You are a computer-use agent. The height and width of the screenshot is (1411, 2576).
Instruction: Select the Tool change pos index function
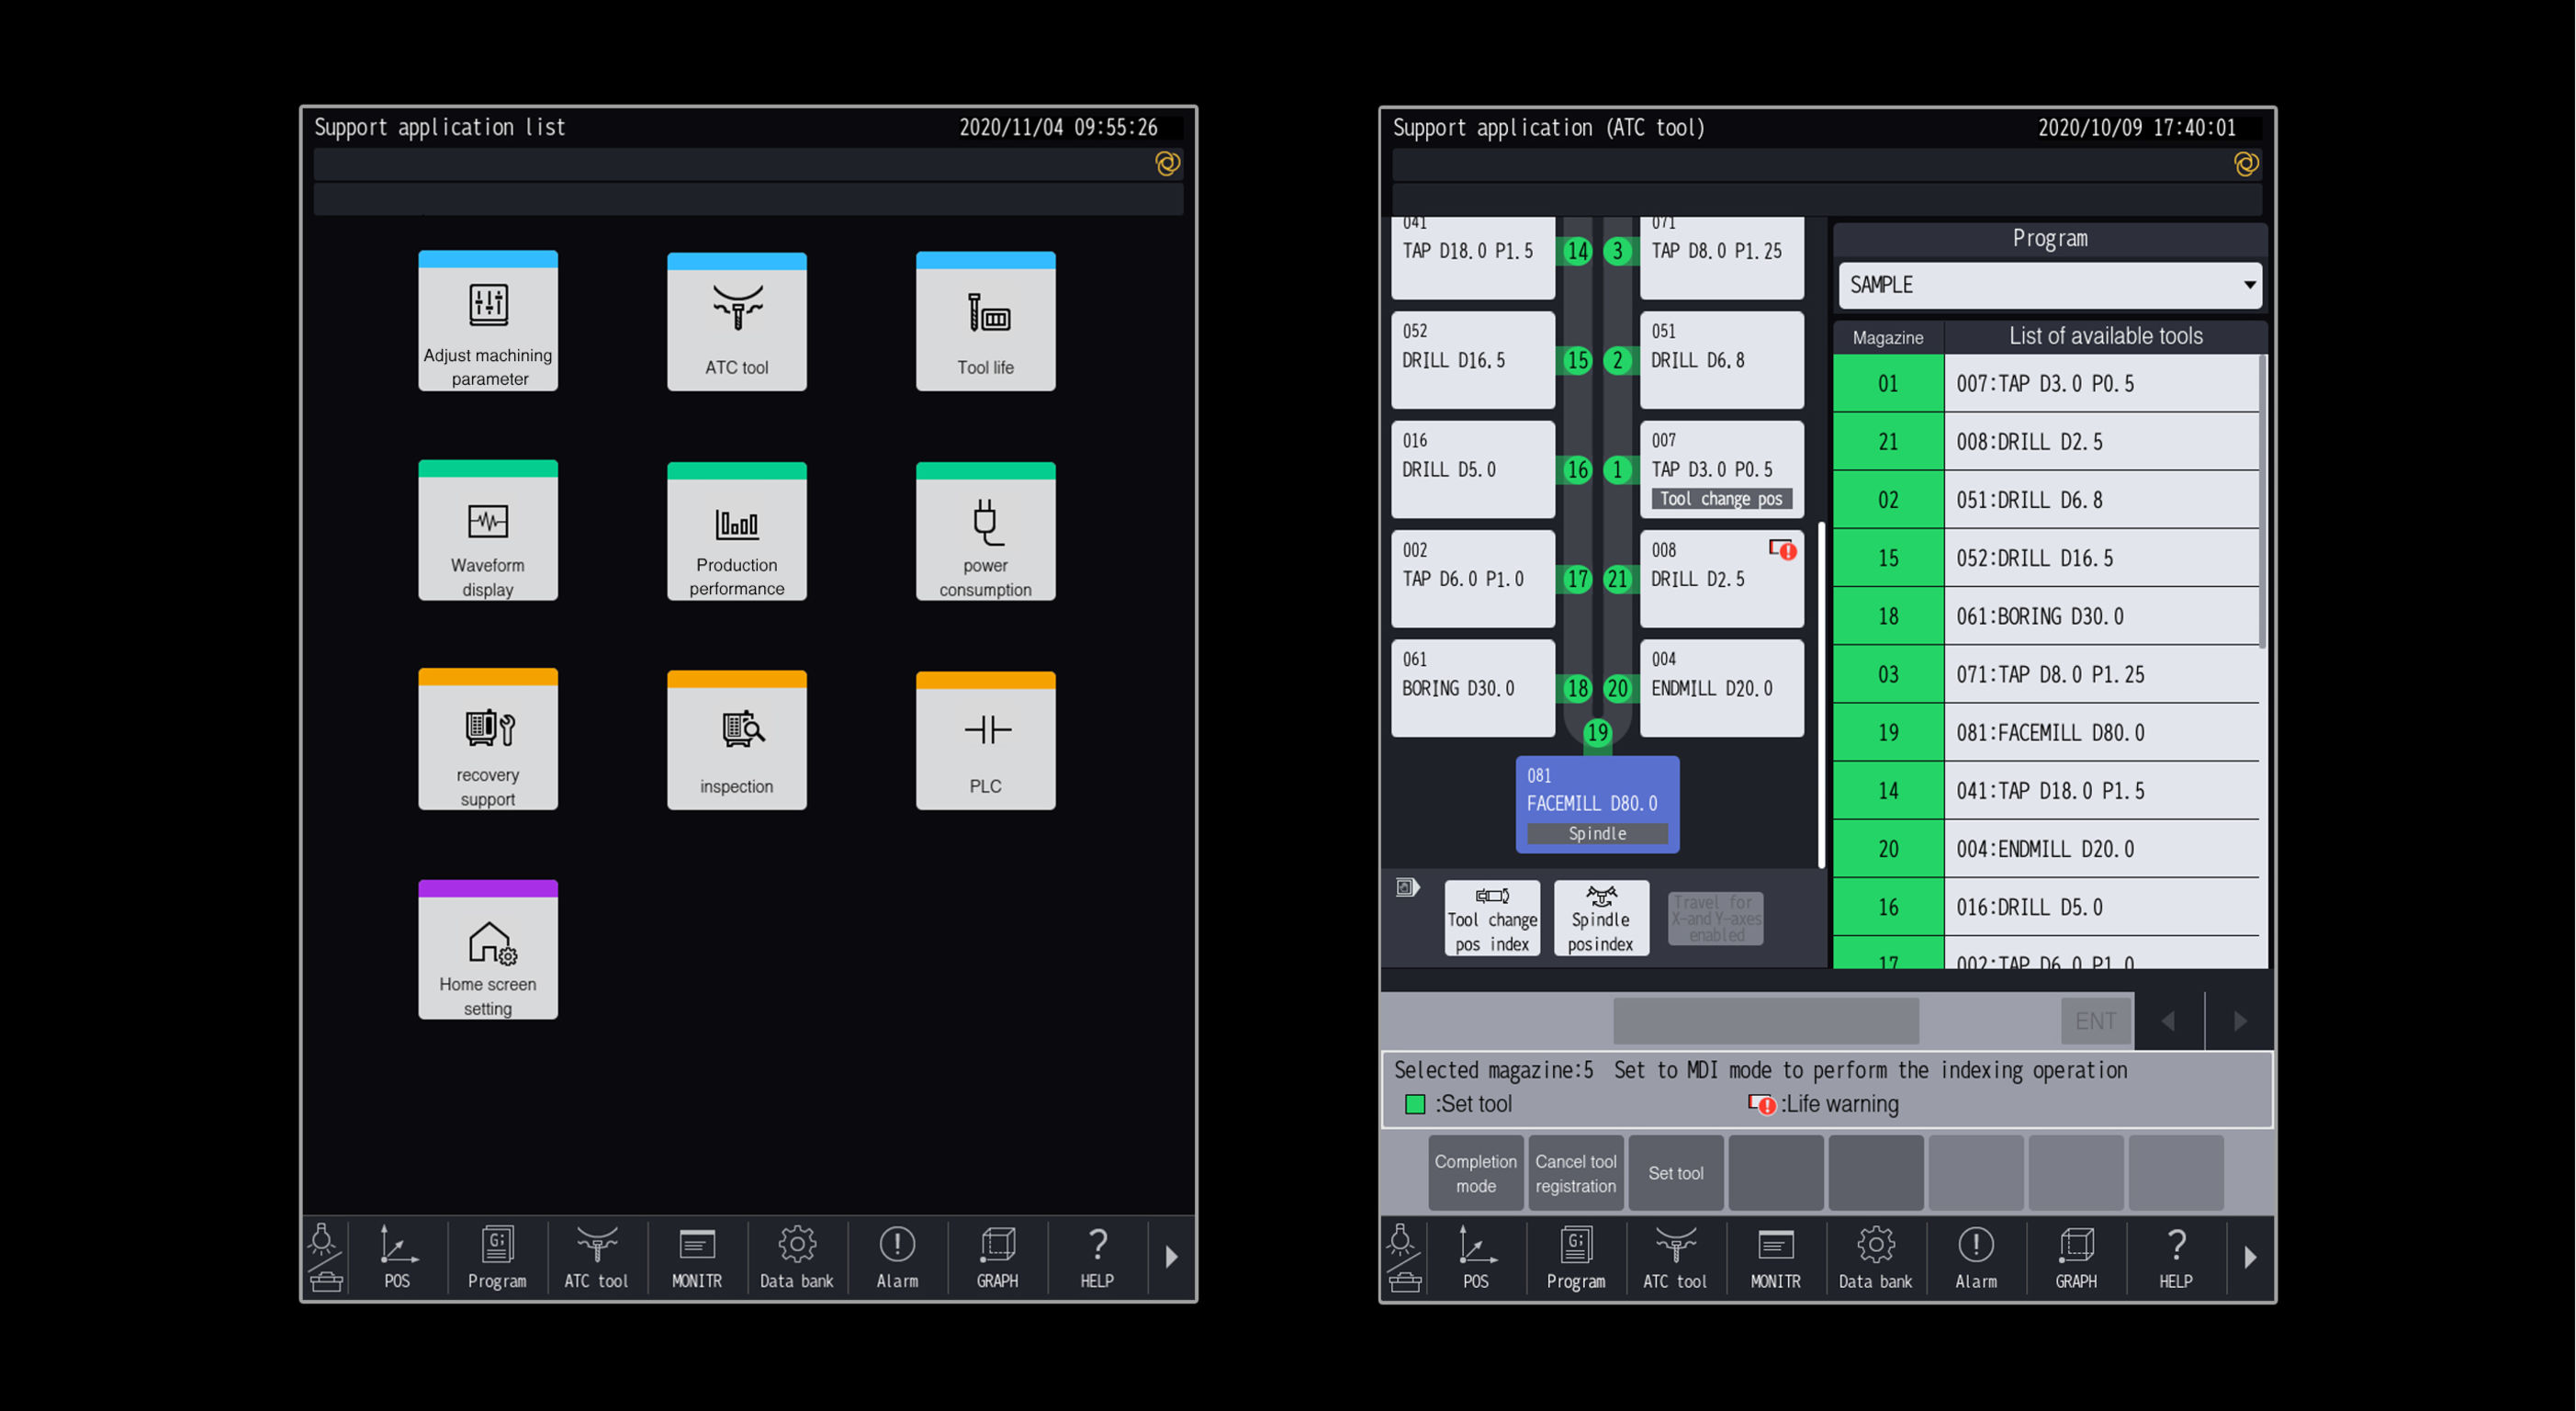pyautogui.click(x=1491, y=917)
